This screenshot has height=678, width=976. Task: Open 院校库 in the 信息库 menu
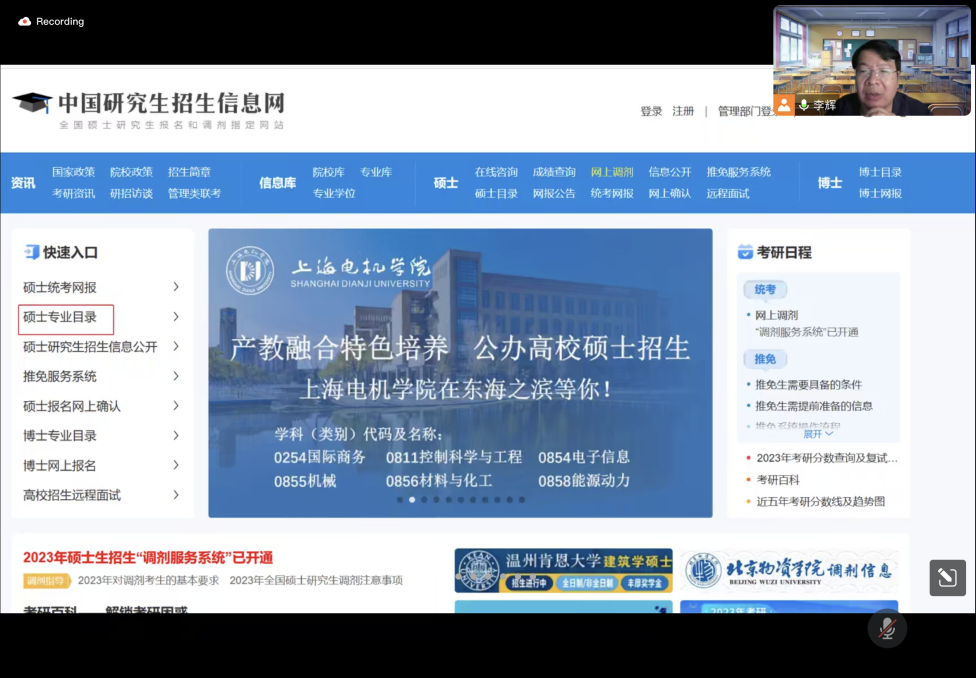pyautogui.click(x=328, y=172)
